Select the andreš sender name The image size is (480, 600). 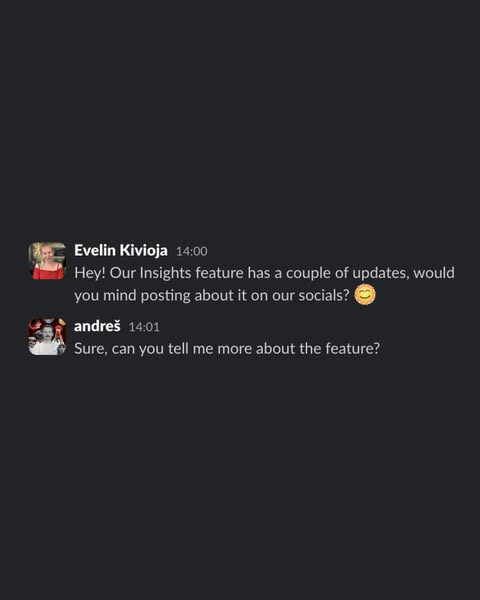pyautogui.click(x=97, y=326)
